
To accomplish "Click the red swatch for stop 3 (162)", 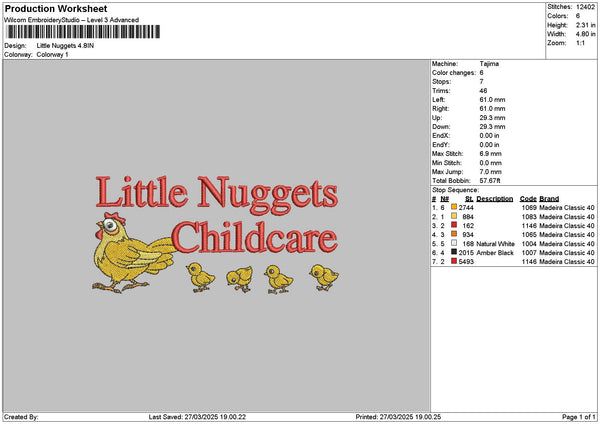I will tap(454, 225).
